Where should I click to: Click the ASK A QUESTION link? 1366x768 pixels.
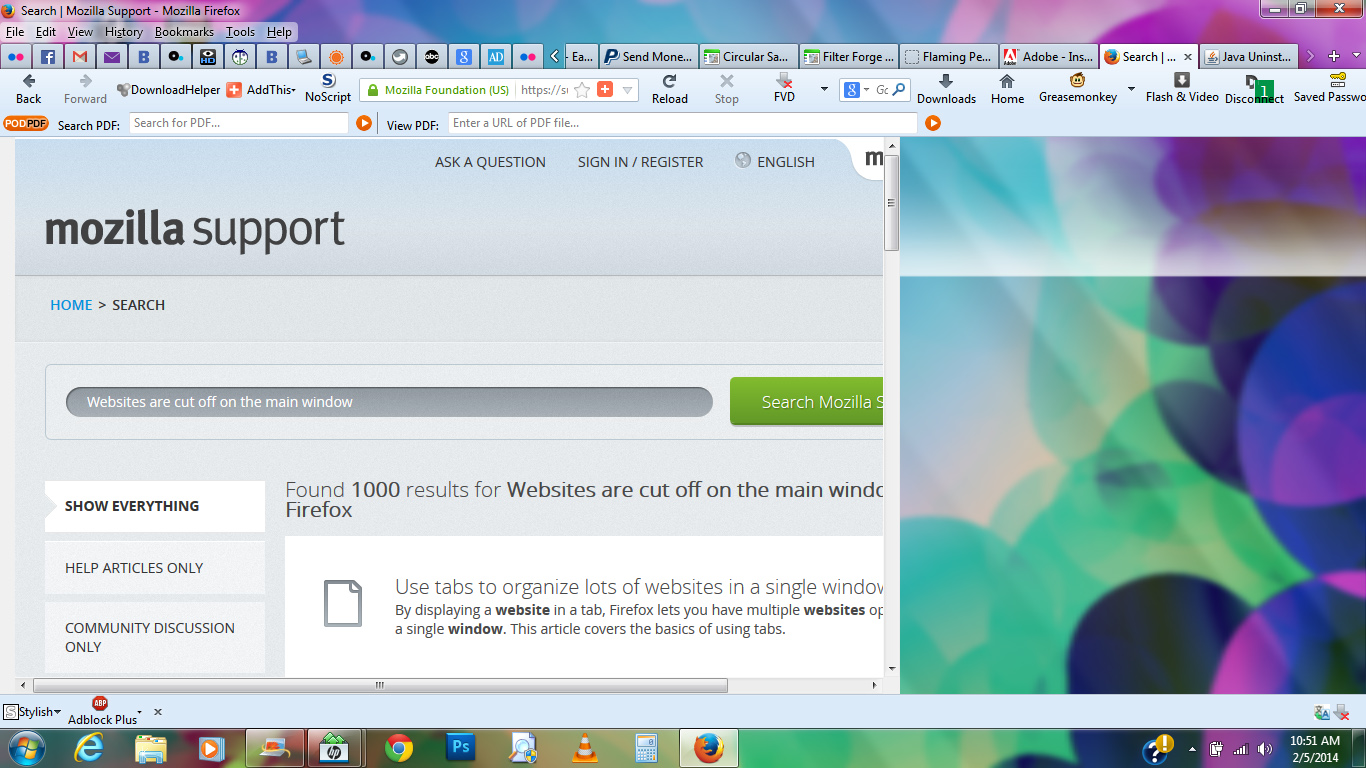pos(490,162)
